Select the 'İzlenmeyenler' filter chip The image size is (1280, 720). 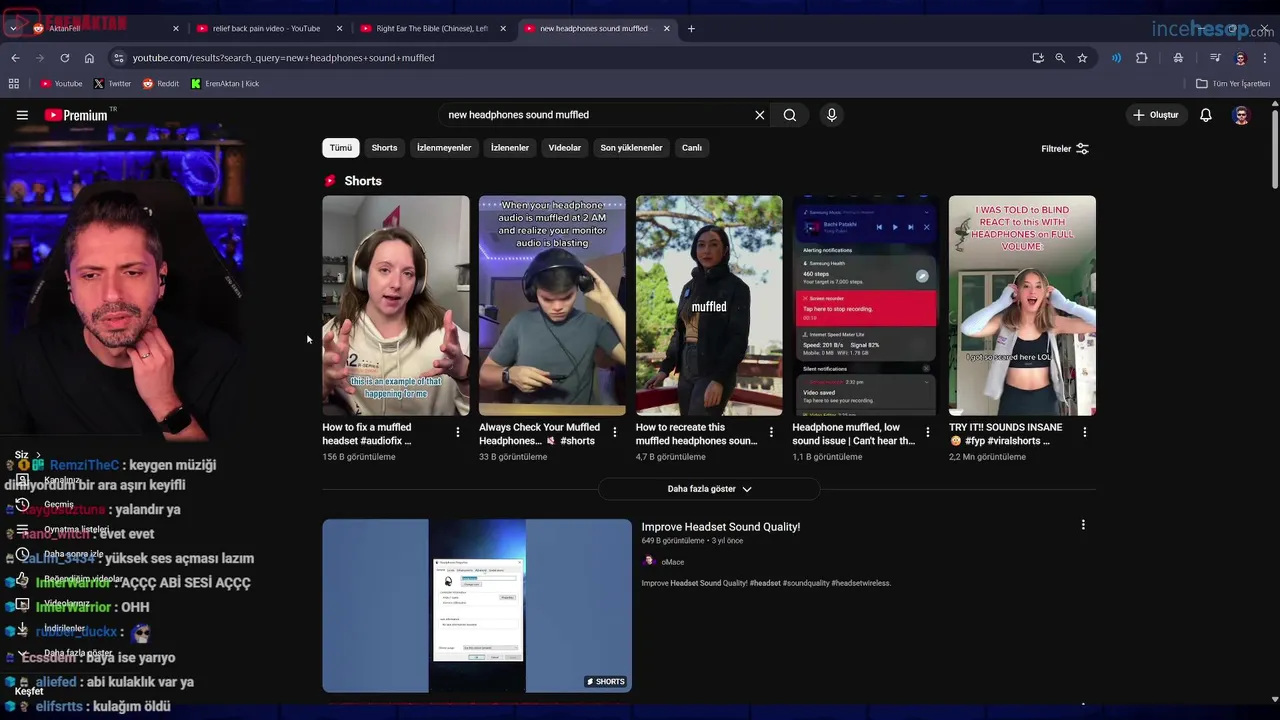tap(444, 148)
